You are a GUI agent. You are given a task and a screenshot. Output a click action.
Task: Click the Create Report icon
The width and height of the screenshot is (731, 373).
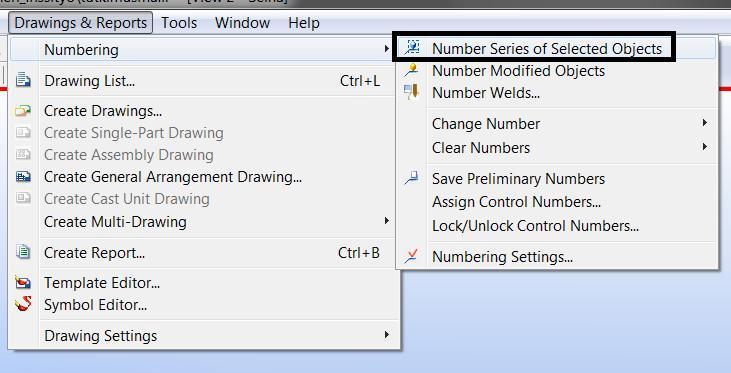23,252
